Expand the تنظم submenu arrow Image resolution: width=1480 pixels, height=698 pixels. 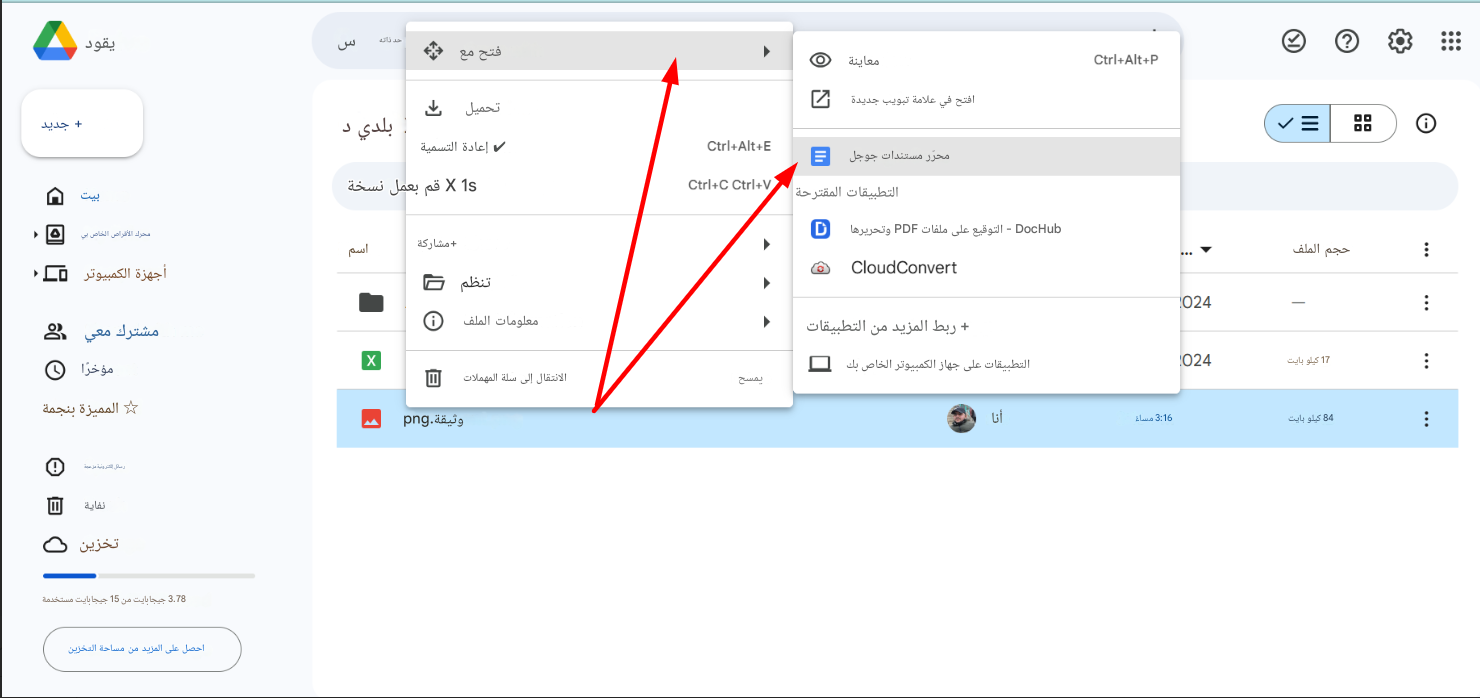[766, 283]
